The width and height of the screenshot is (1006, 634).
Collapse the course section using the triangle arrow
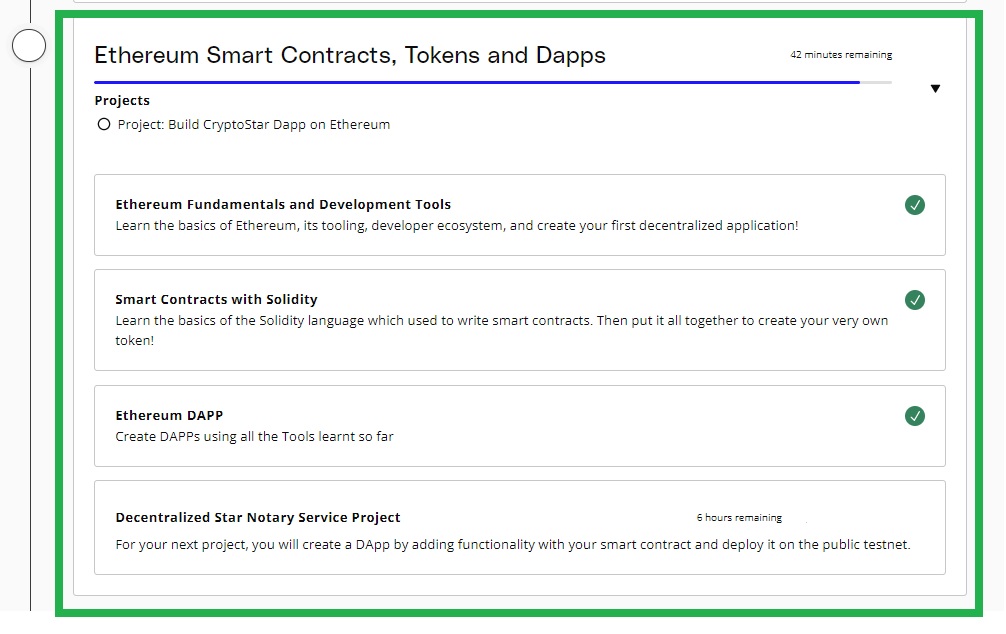tap(936, 88)
